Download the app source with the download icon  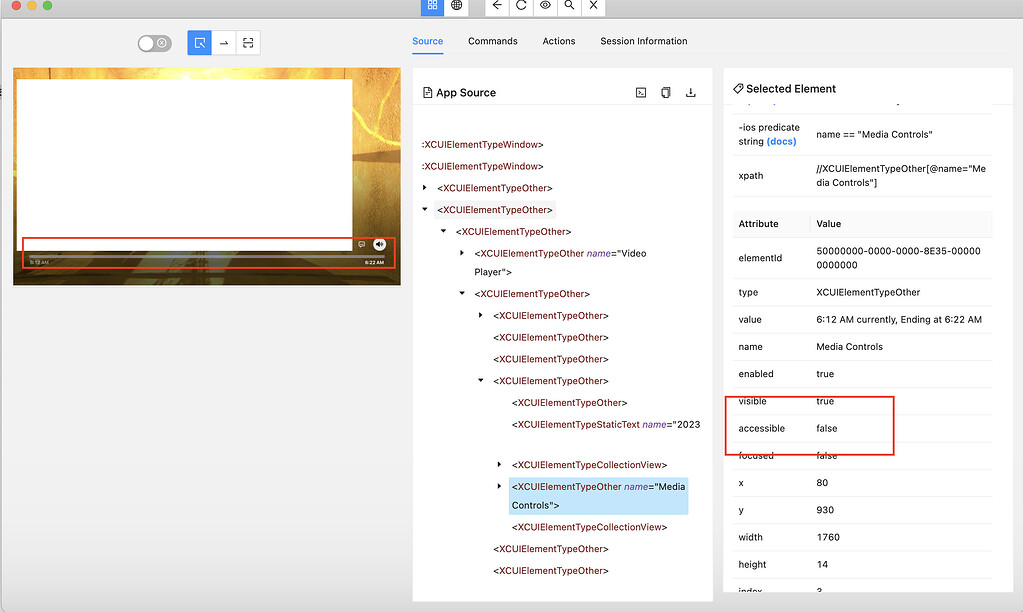(690, 92)
